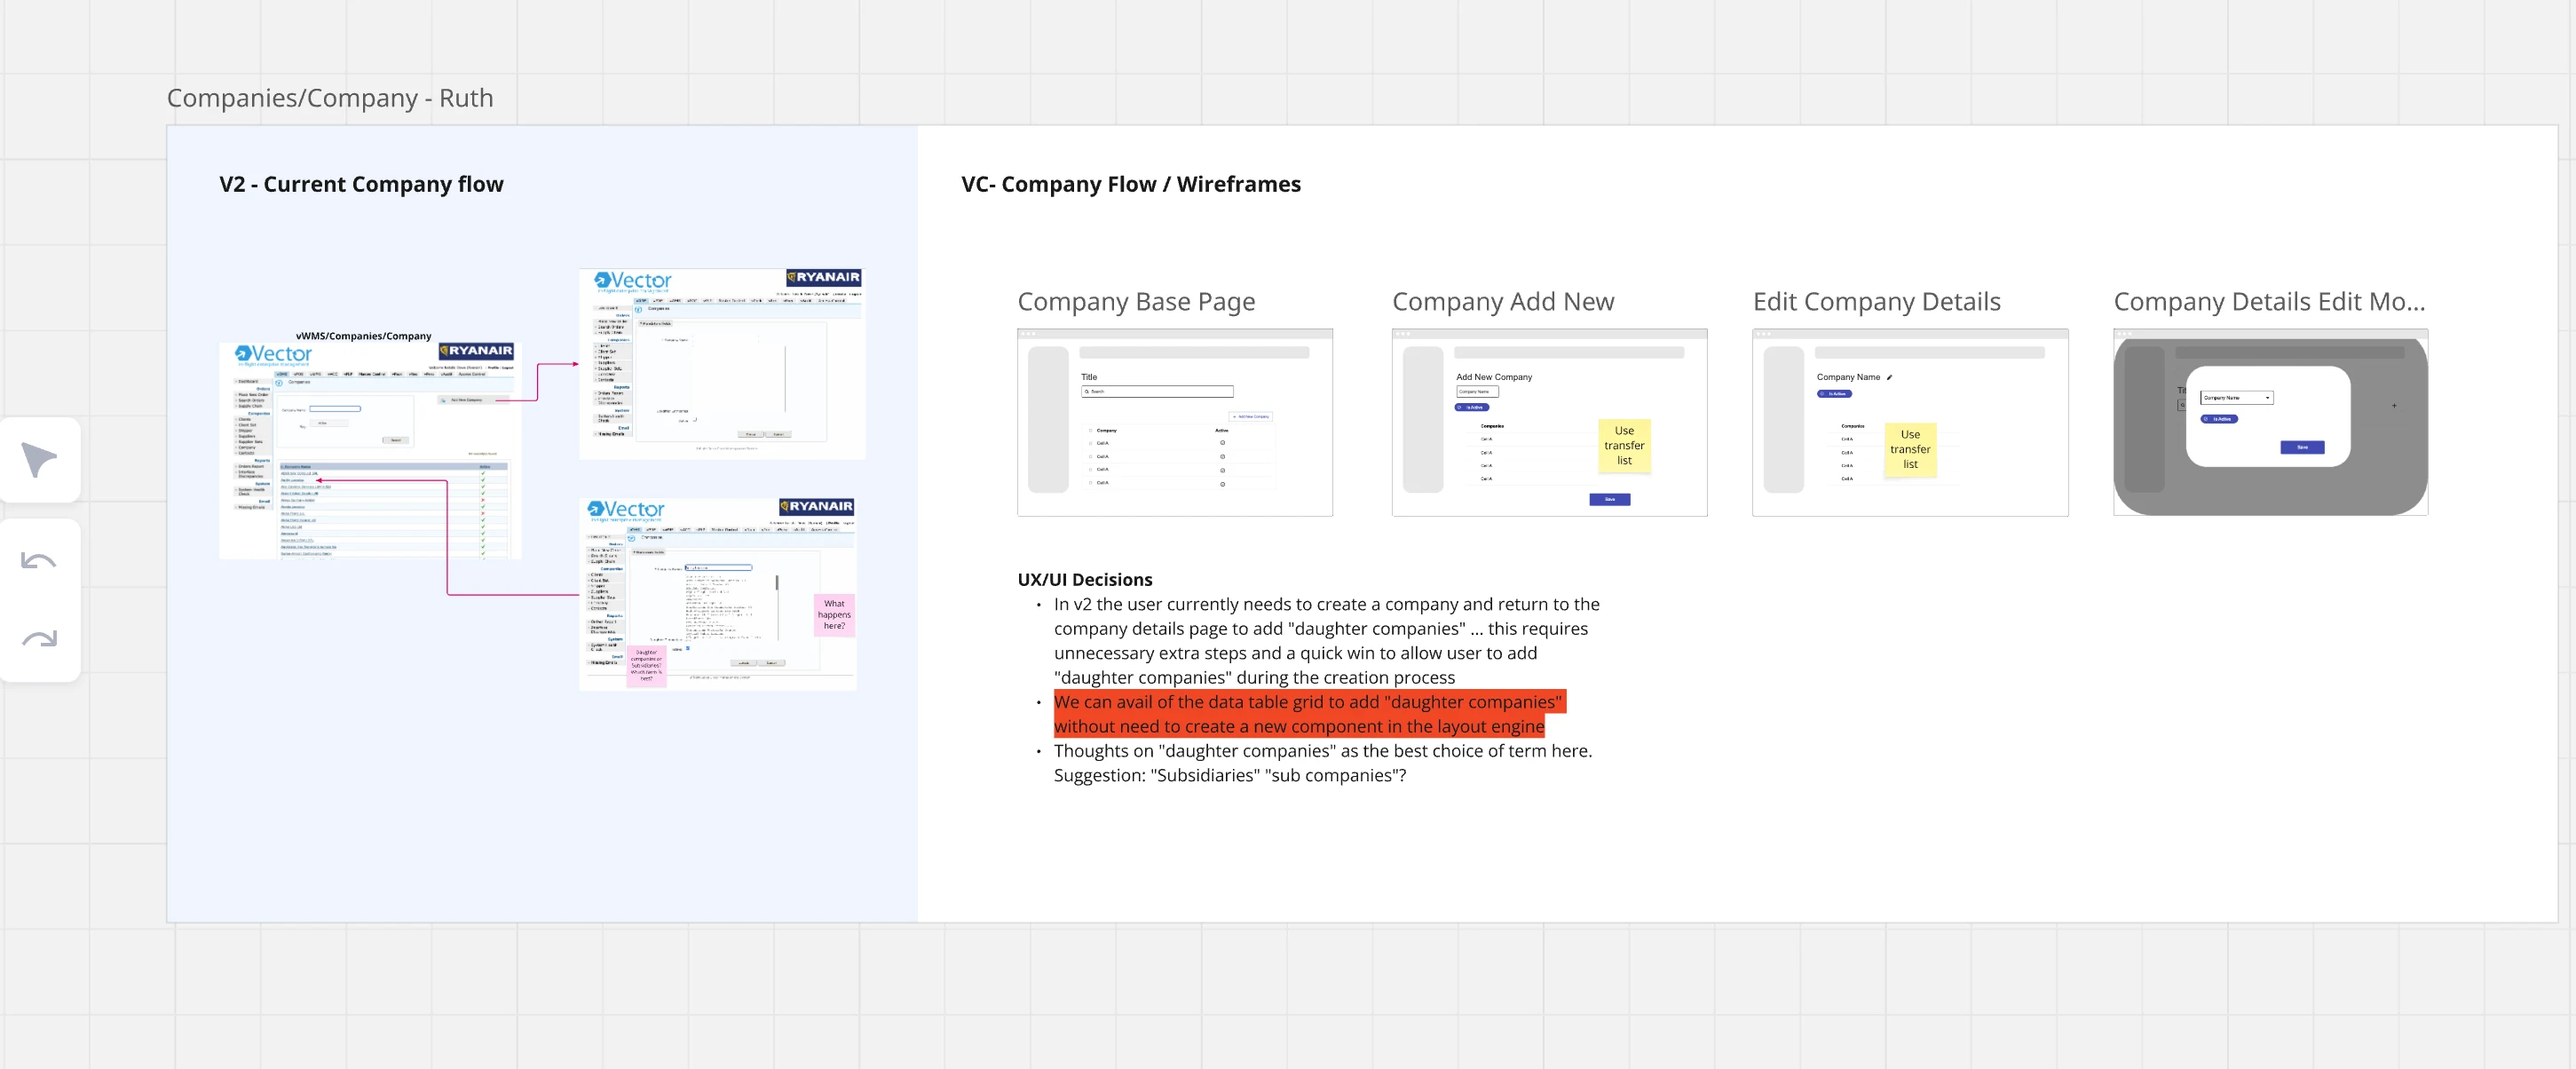Select the pink daughter companies sticky note
Viewport: 2576px width, 1069px height.
646,665
